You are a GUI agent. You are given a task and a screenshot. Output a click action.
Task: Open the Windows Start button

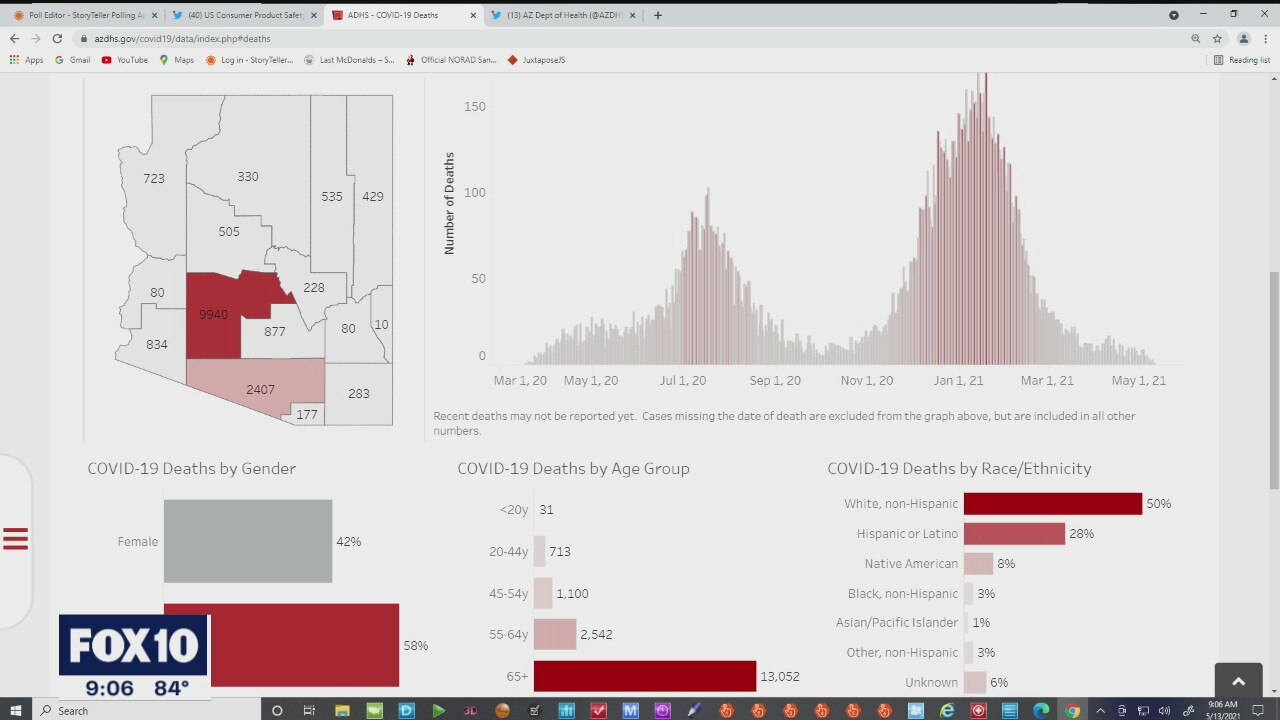click(x=16, y=710)
